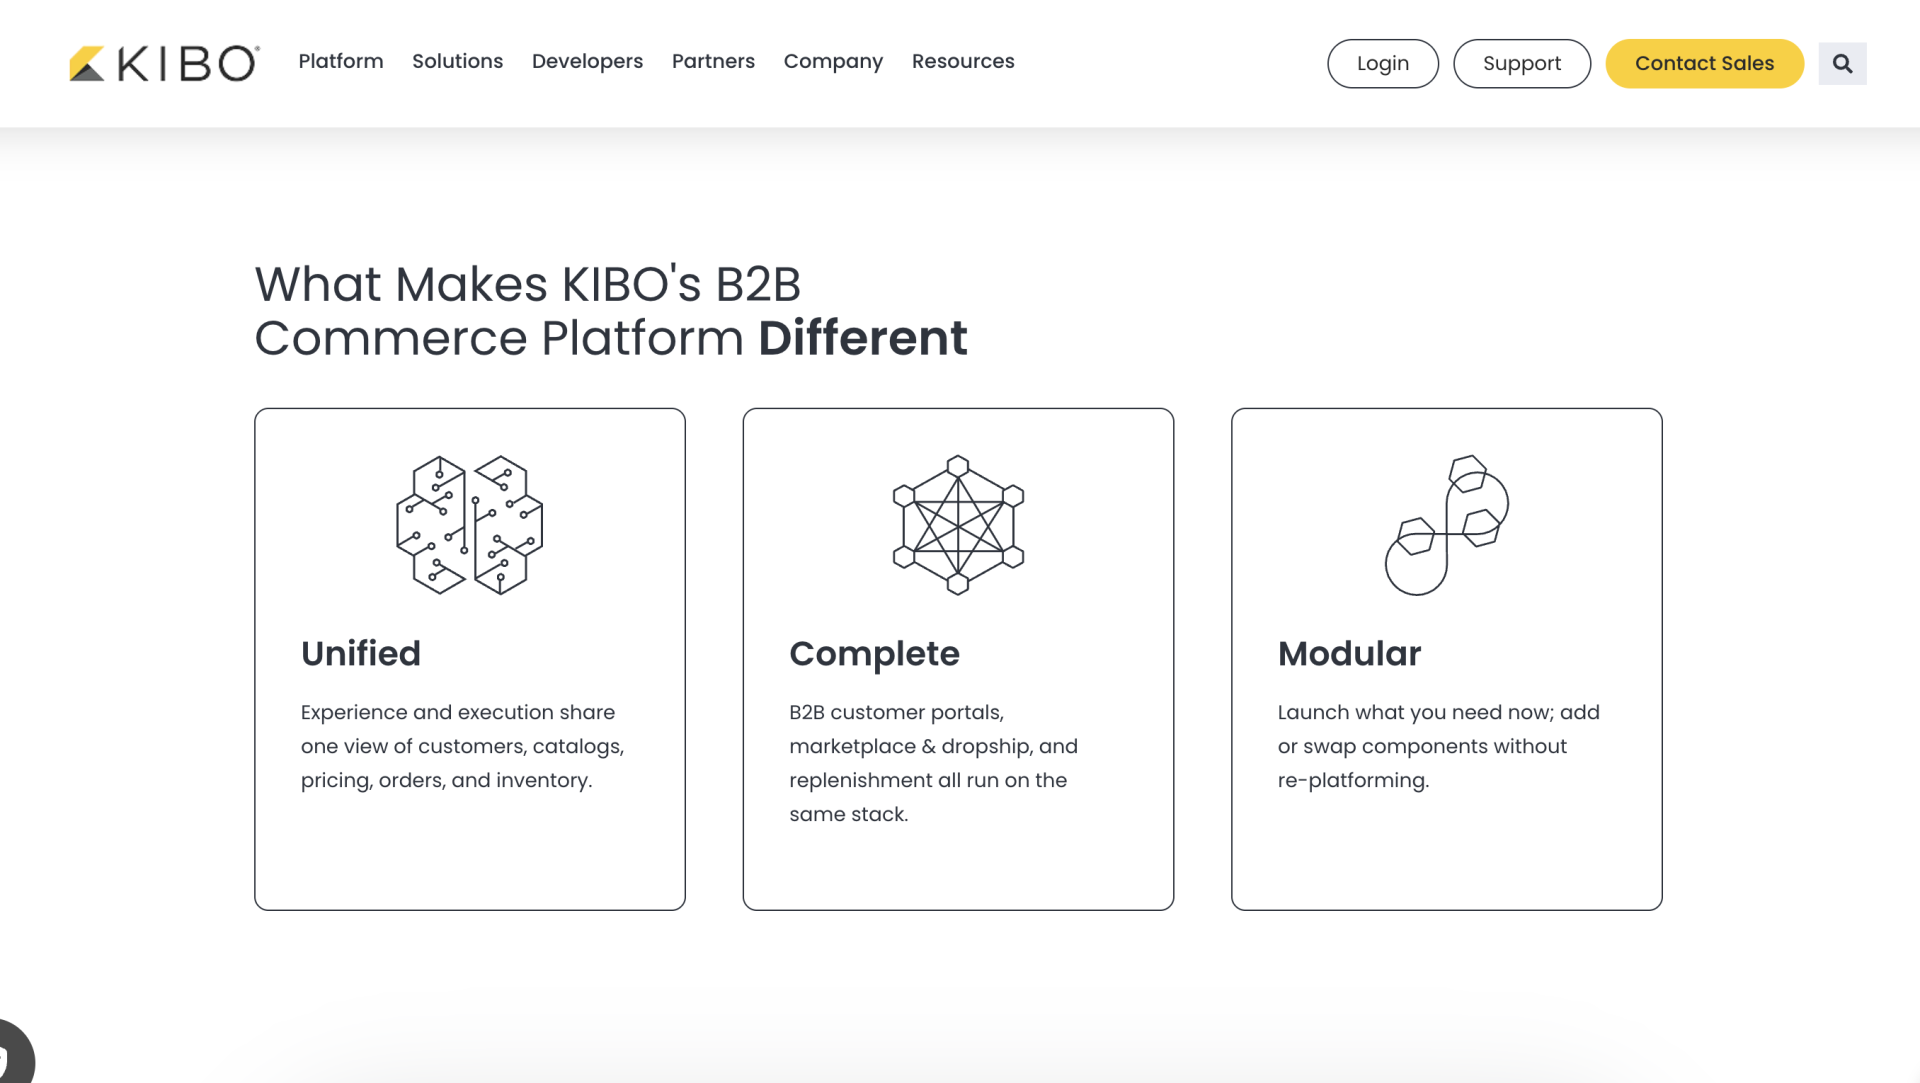
Task: Open the Resources menu
Action: (963, 62)
